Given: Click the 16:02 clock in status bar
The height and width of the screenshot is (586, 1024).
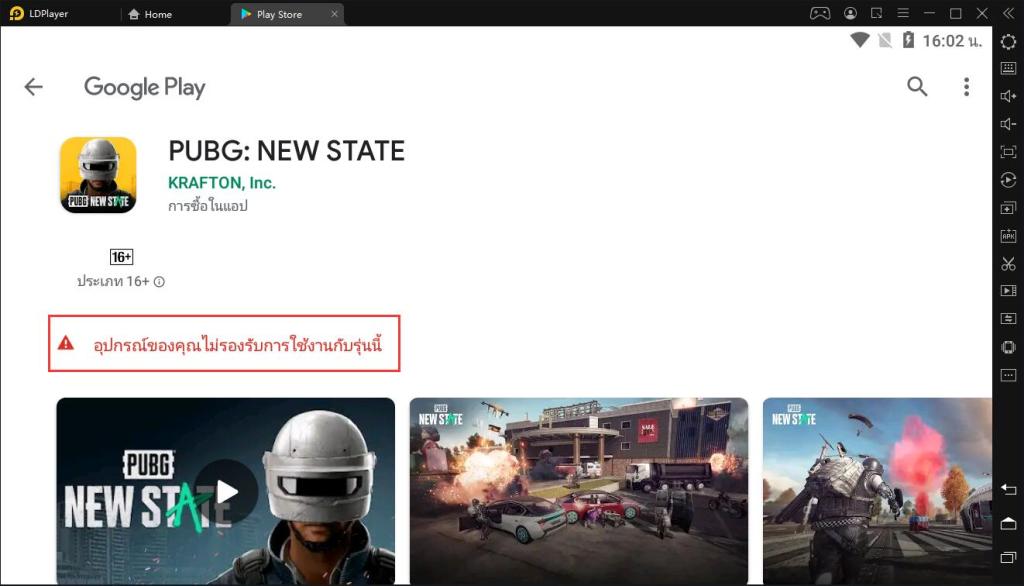Looking at the screenshot, I should pos(952,41).
